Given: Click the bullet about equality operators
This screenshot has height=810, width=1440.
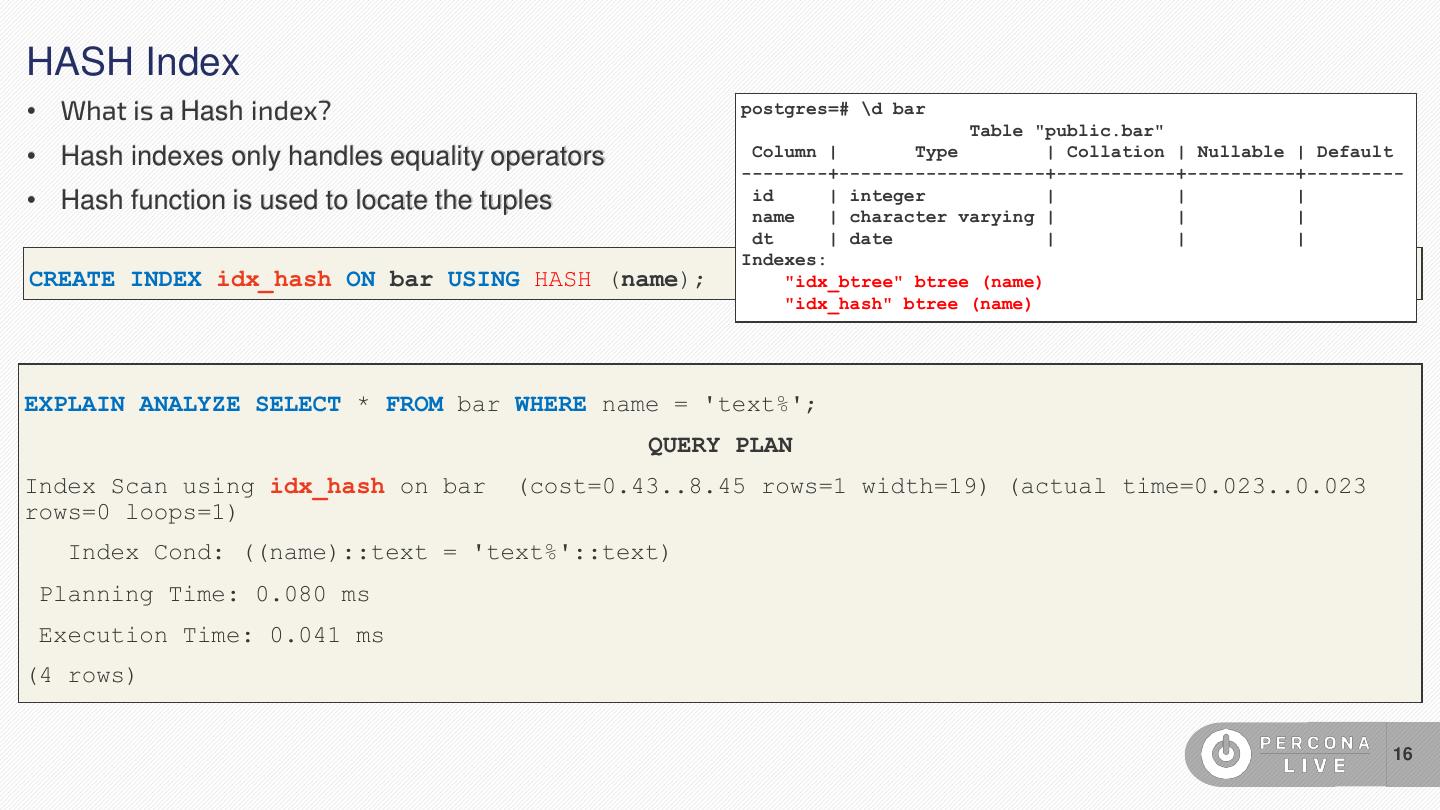Looking at the screenshot, I should pos(332,156).
